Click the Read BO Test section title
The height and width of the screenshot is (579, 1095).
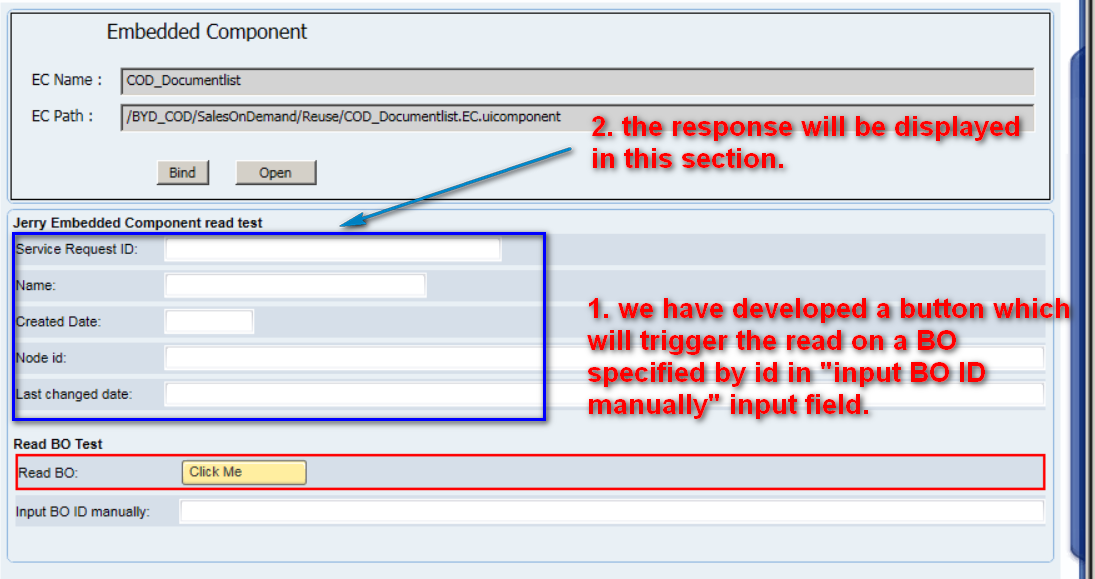coord(58,444)
